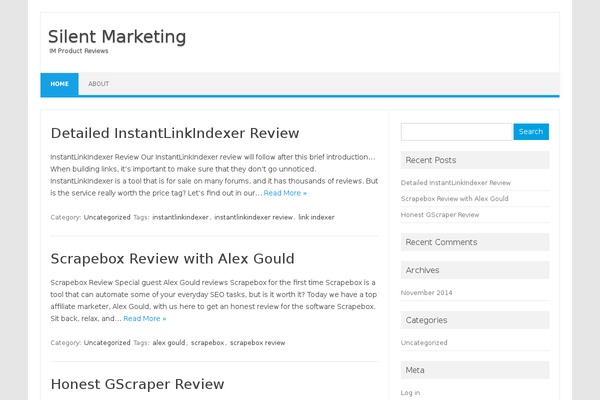Select the alex gould tag
This screenshot has width=600, height=400.
click(x=168, y=343)
